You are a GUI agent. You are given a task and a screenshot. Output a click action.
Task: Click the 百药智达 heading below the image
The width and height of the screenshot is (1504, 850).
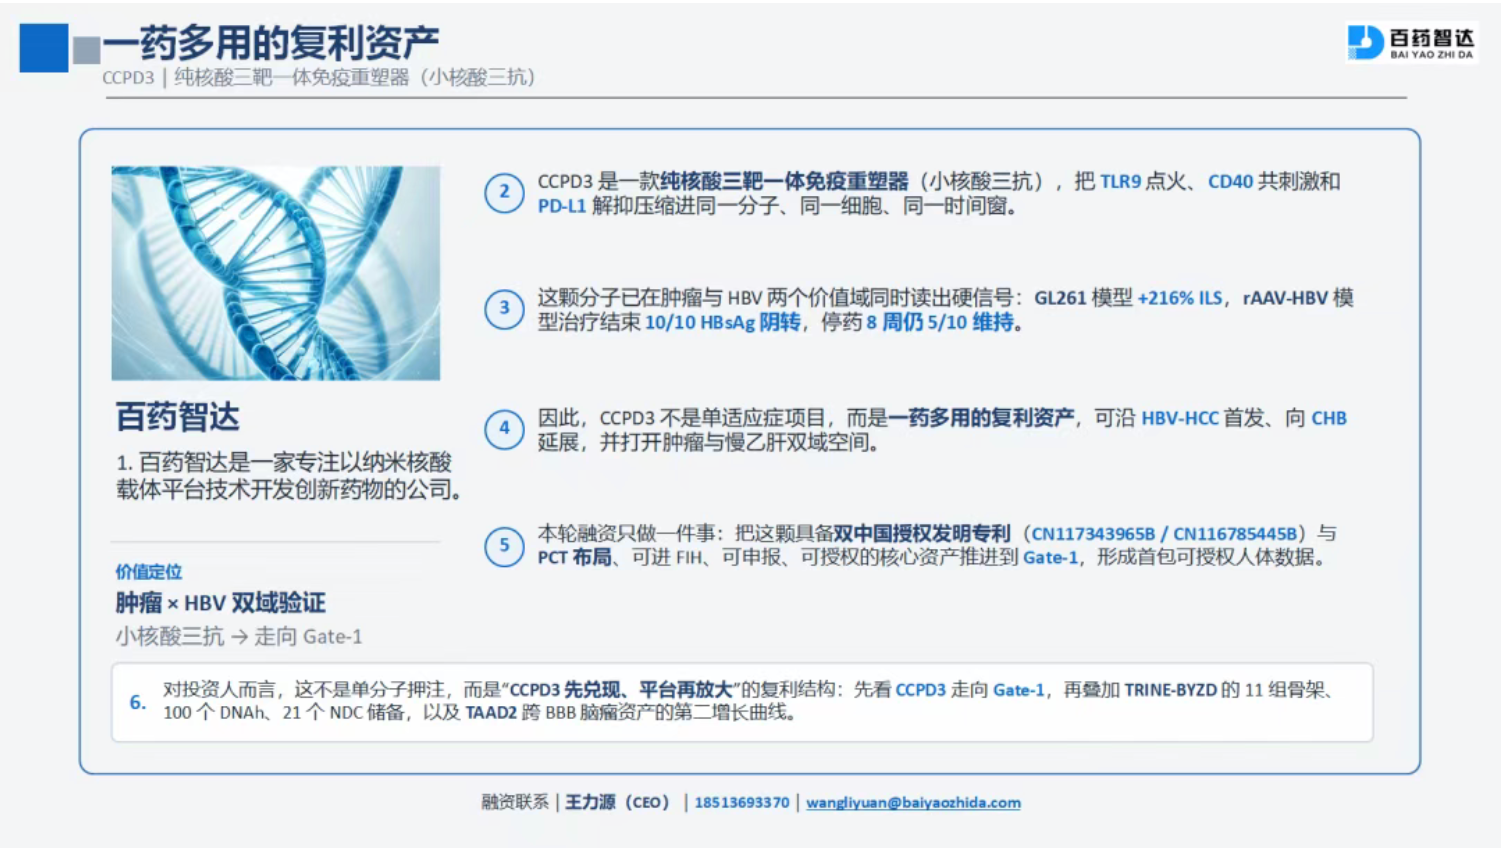coord(178,417)
